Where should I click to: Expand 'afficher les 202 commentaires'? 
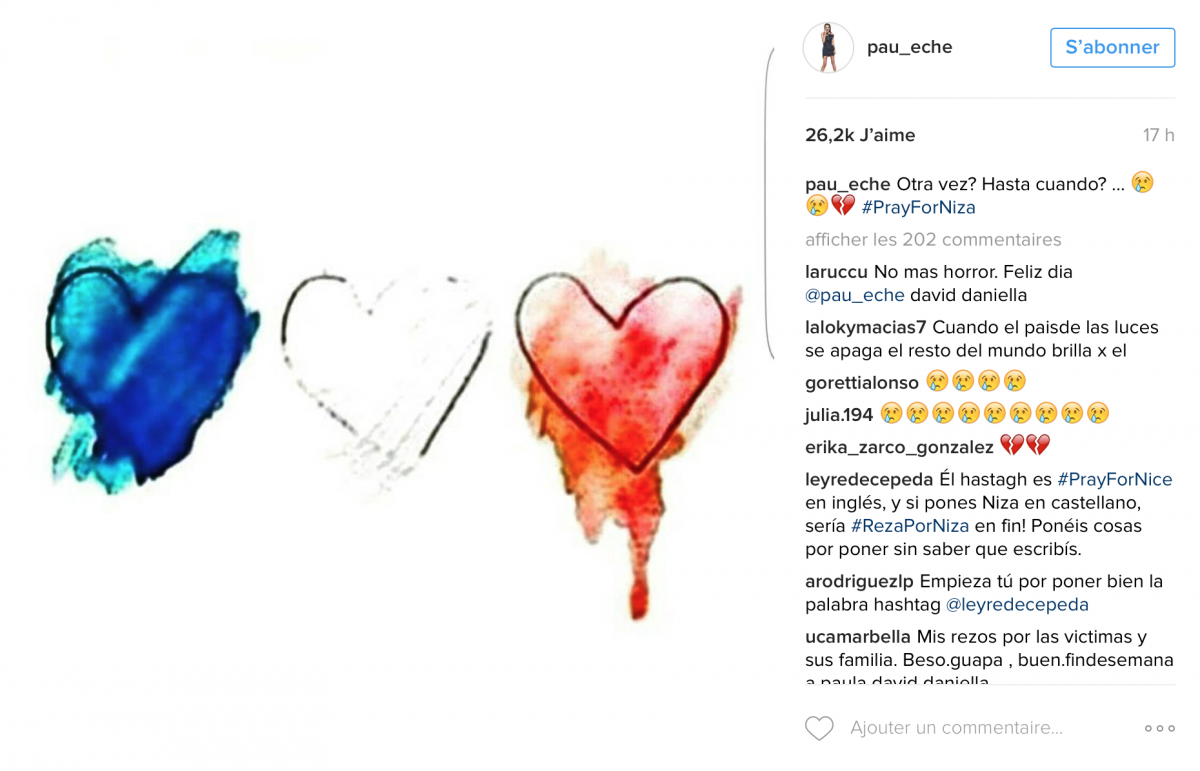pyautogui.click(x=933, y=240)
